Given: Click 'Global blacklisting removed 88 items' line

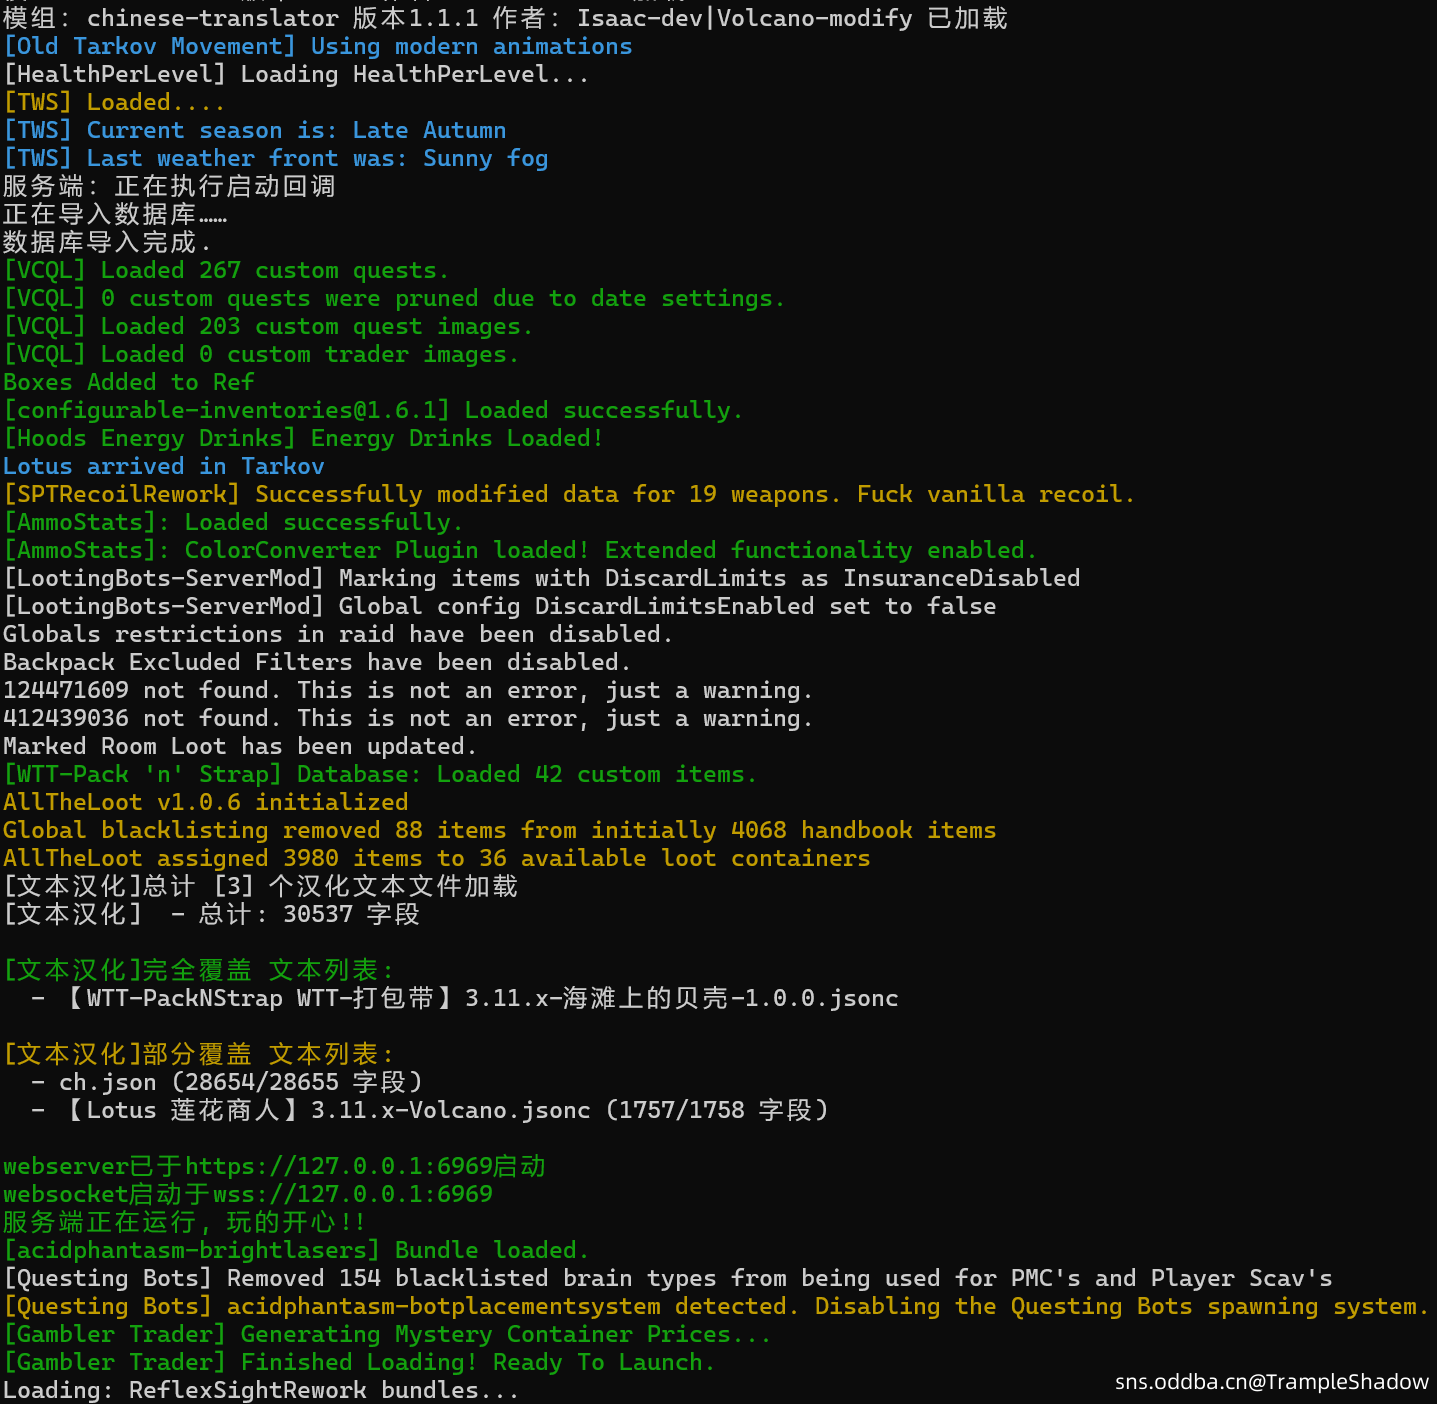Looking at the screenshot, I should point(500,831).
